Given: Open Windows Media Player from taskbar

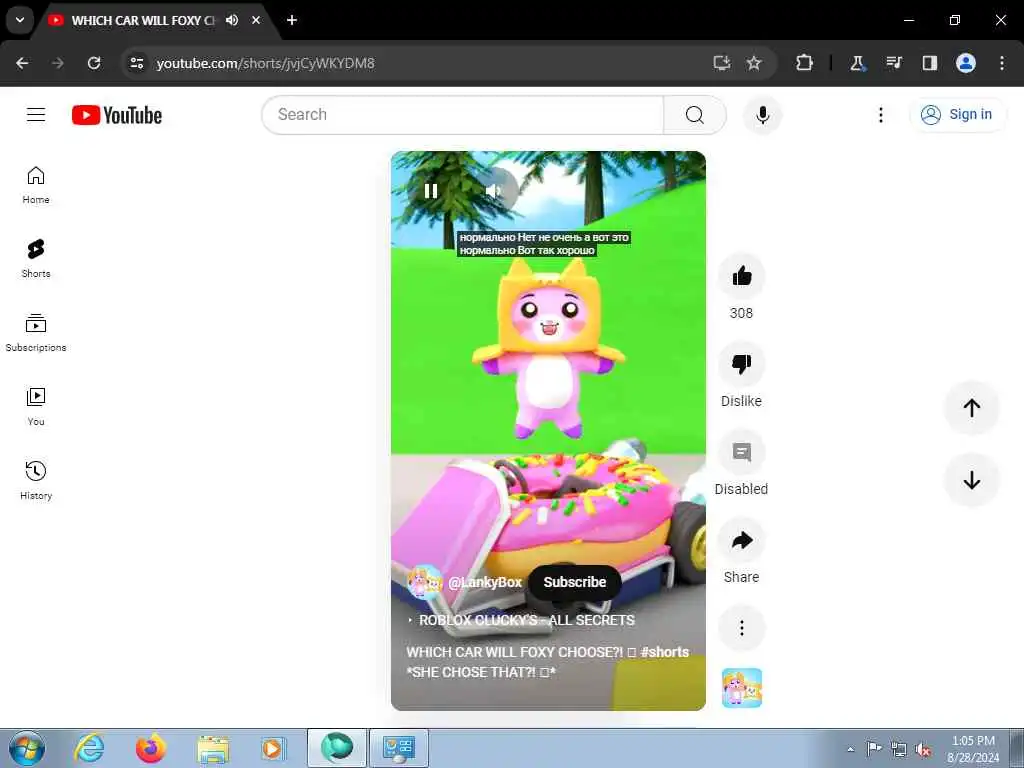Looking at the screenshot, I should [x=273, y=748].
